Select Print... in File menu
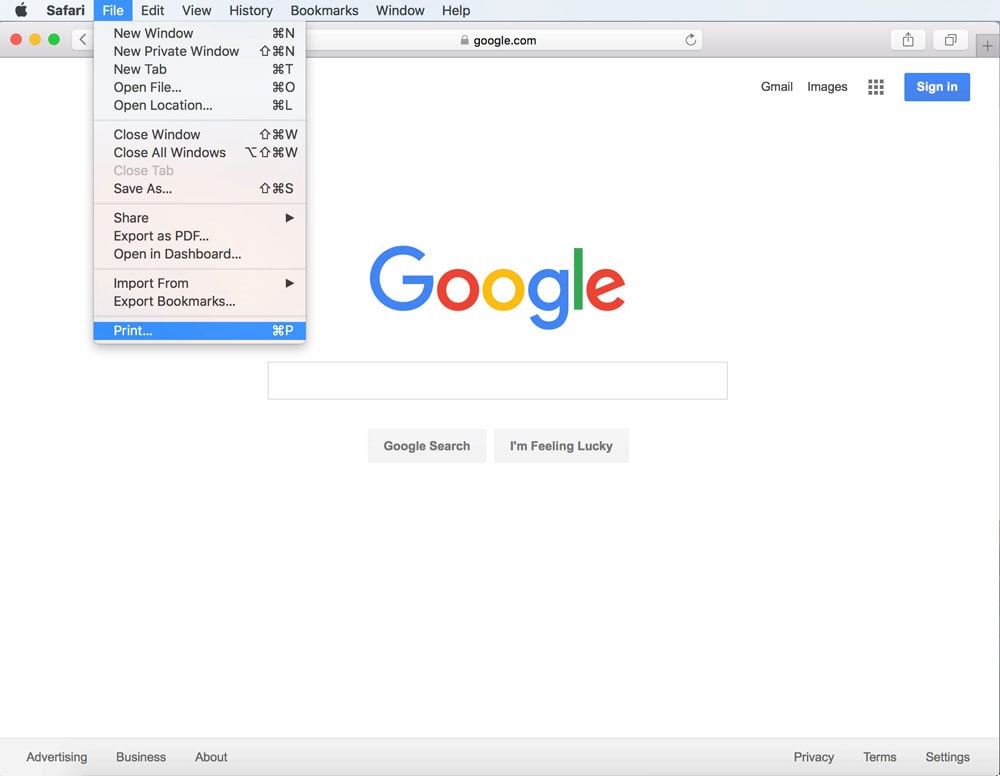This screenshot has width=1000, height=776. click(200, 330)
